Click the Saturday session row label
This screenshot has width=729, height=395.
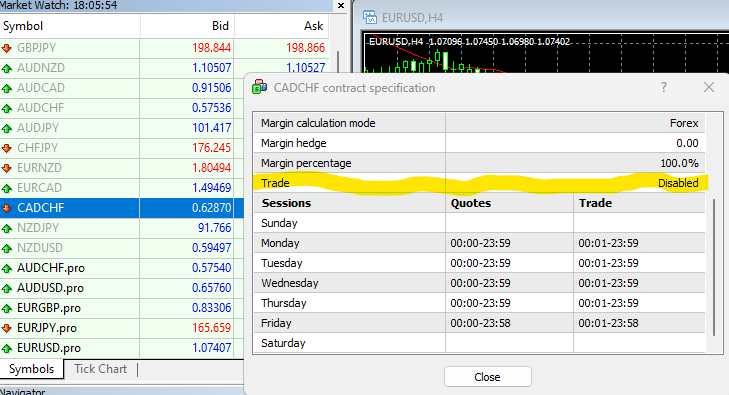coord(283,343)
